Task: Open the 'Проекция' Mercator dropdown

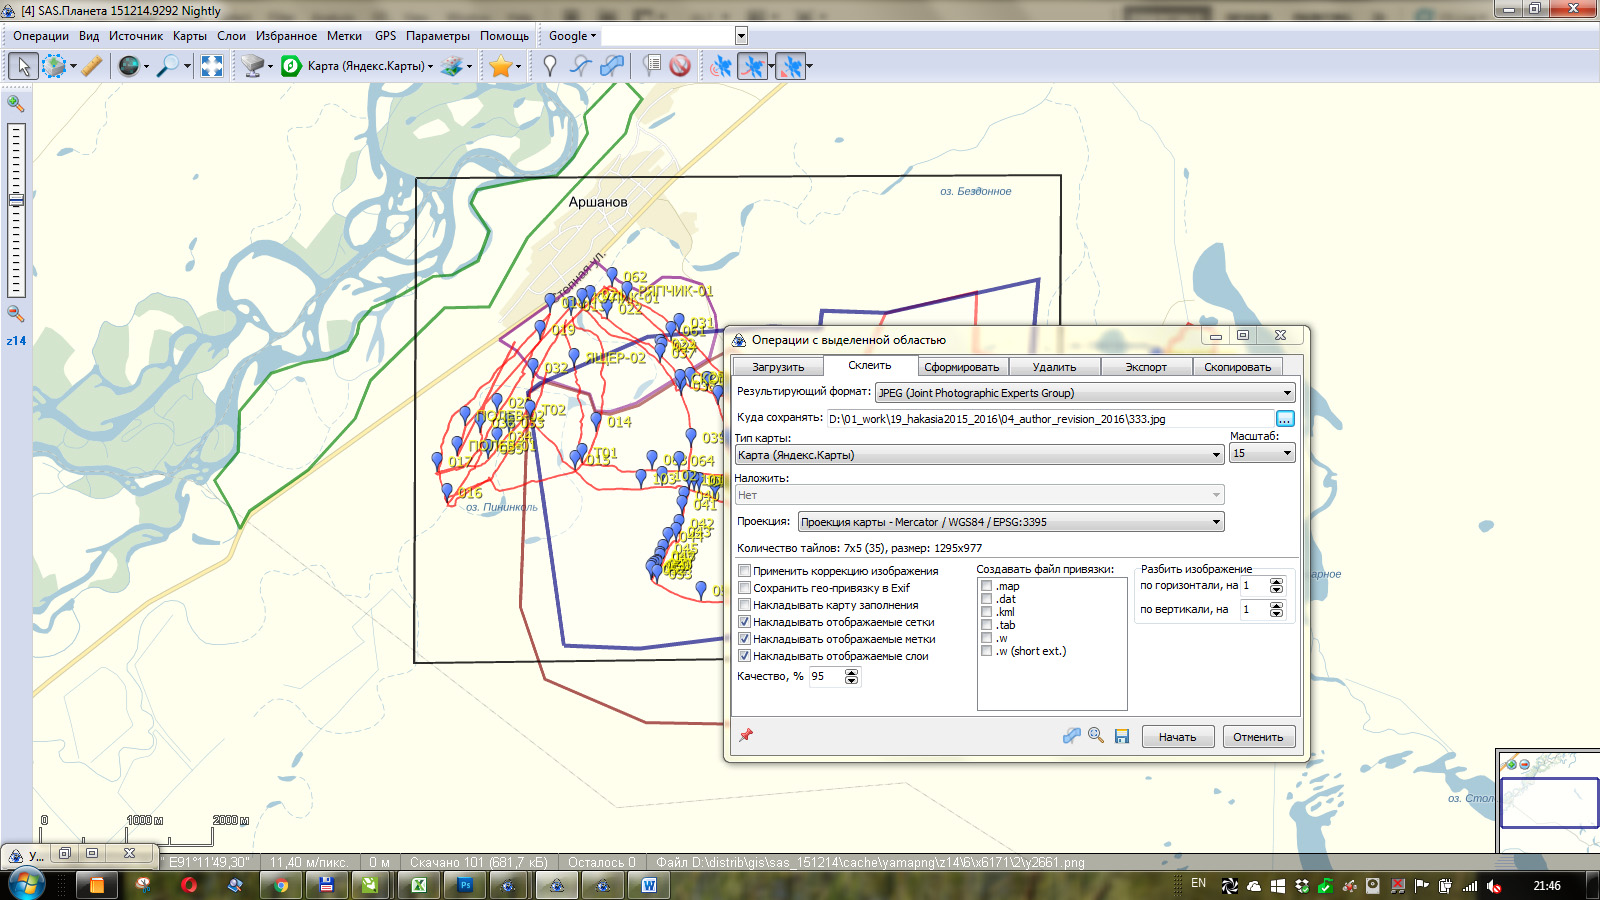Action: coord(1010,522)
